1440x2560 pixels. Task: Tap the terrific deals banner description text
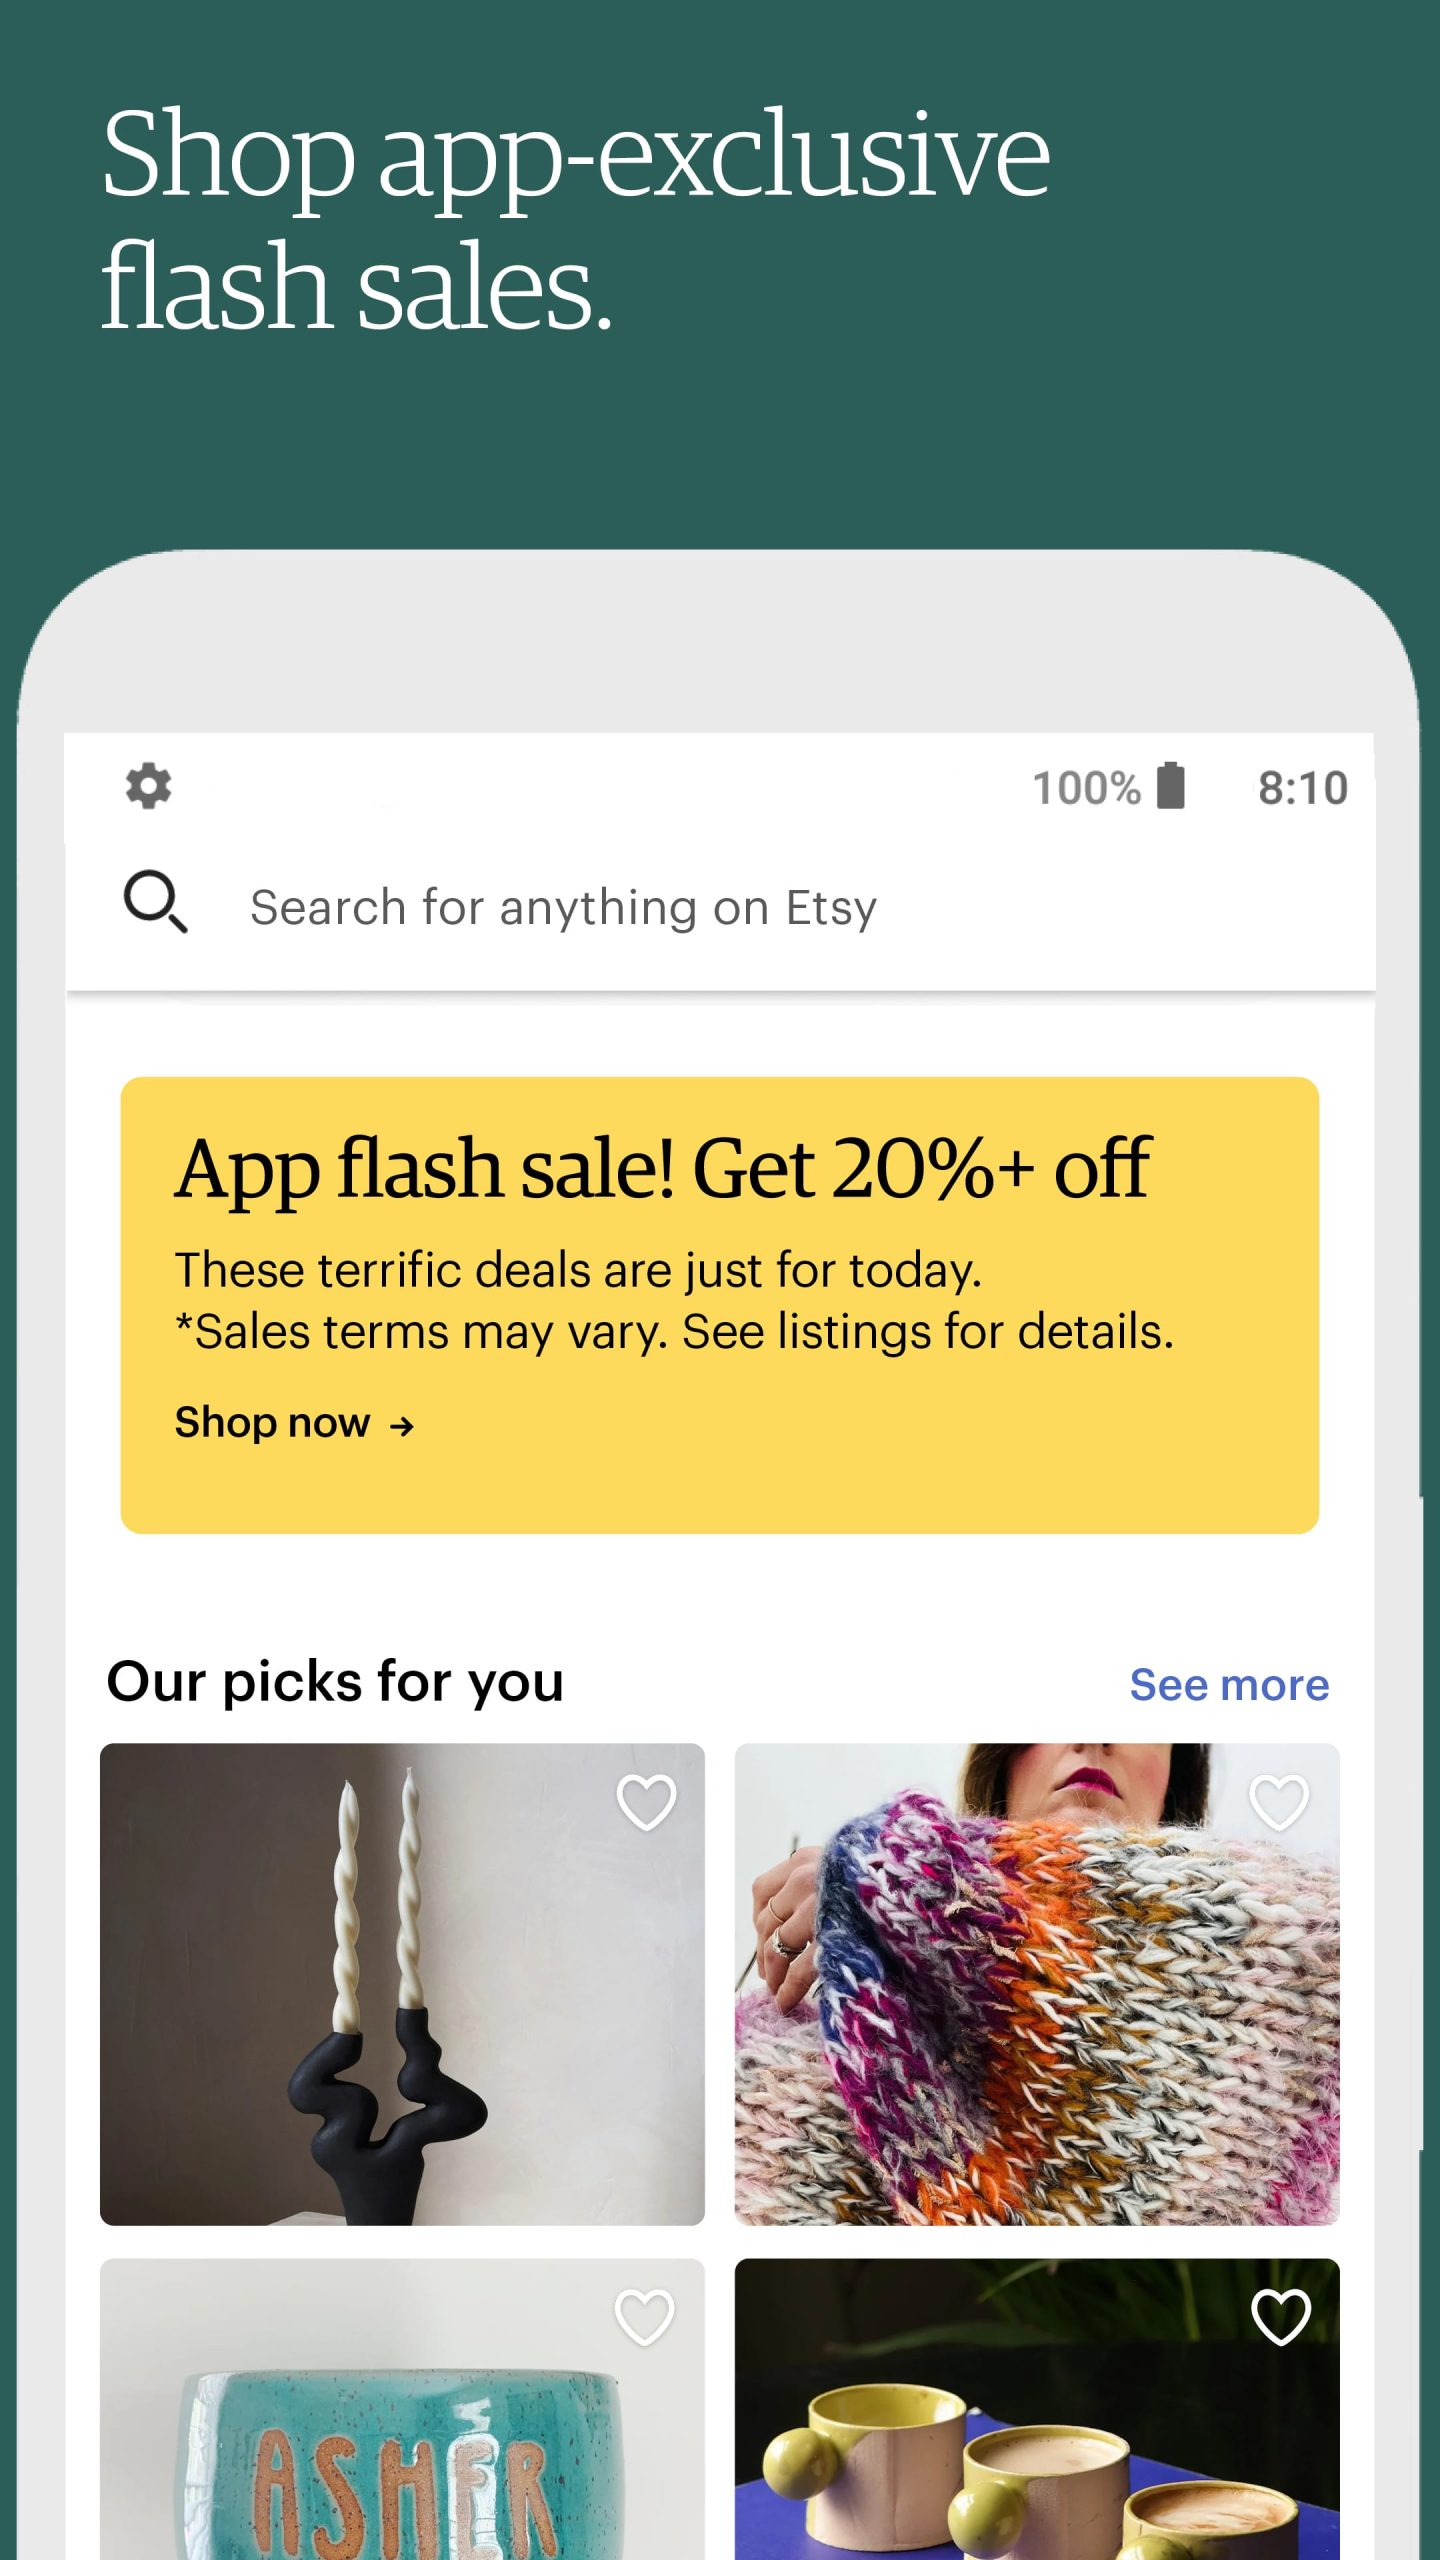click(674, 1301)
